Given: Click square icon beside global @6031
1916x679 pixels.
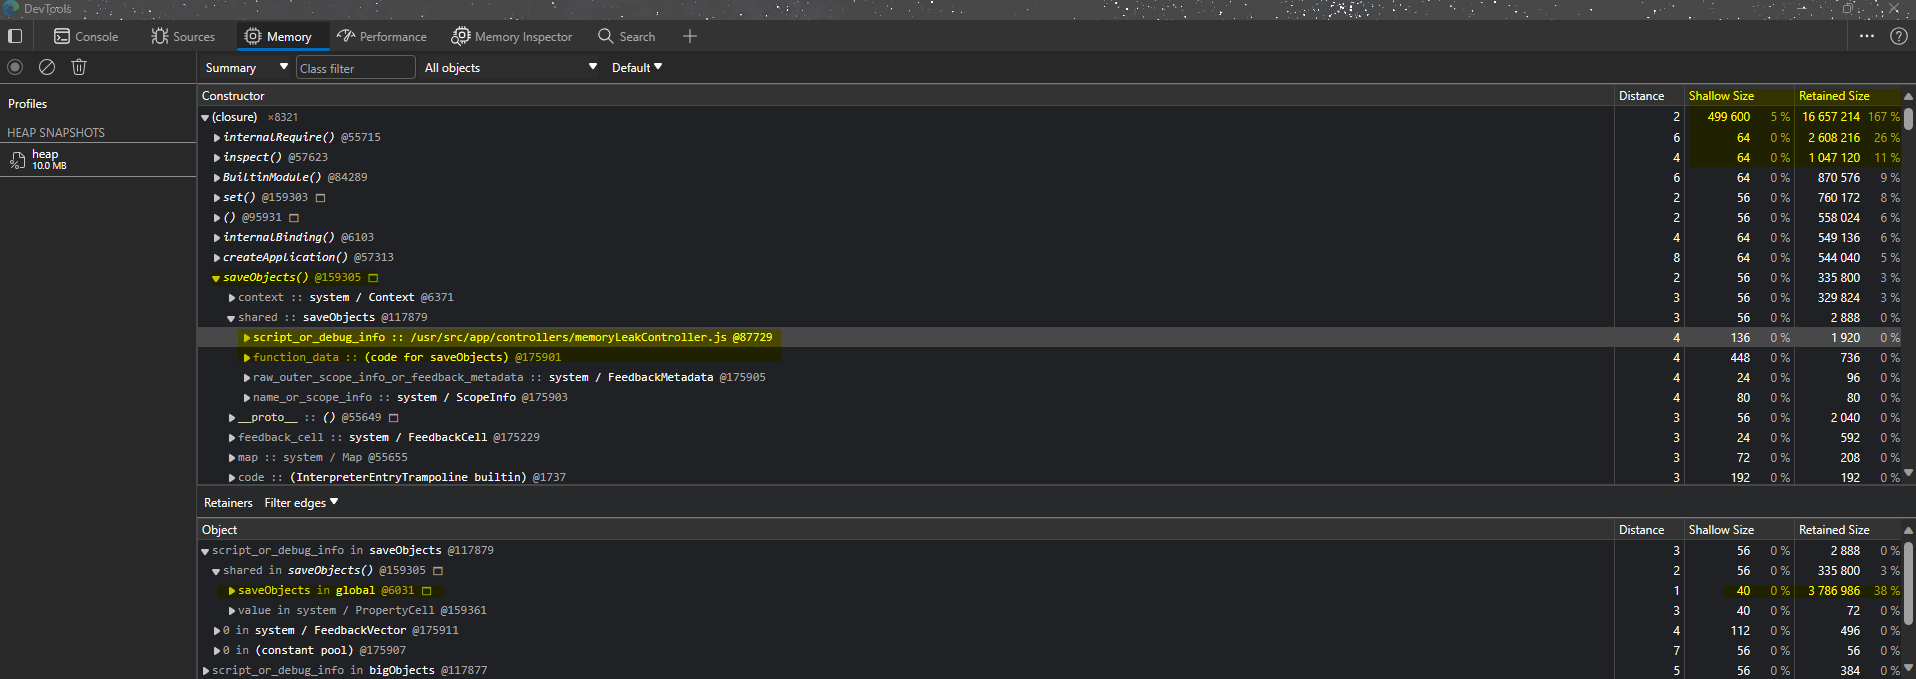Looking at the screenshot, I should pyautogui.click(x=426, y=591).
